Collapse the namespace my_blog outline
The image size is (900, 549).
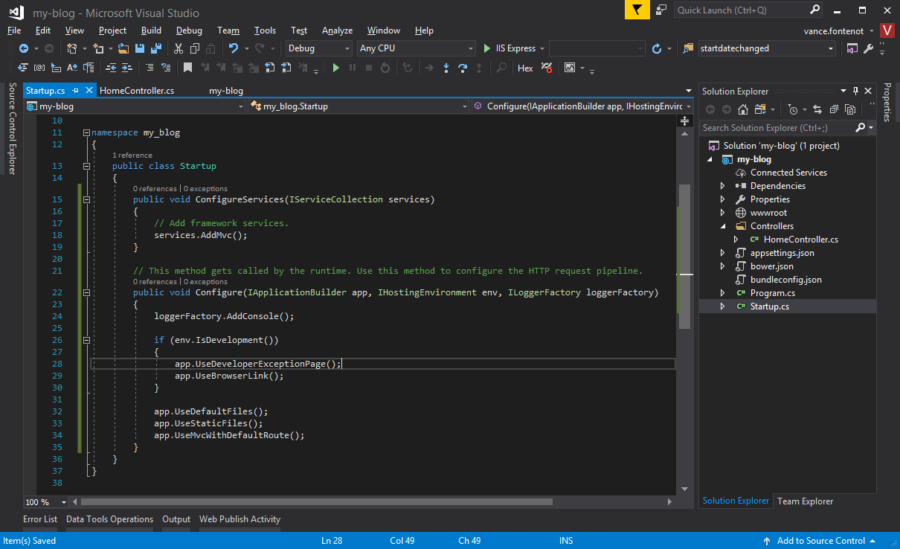[x=86, y=133]
